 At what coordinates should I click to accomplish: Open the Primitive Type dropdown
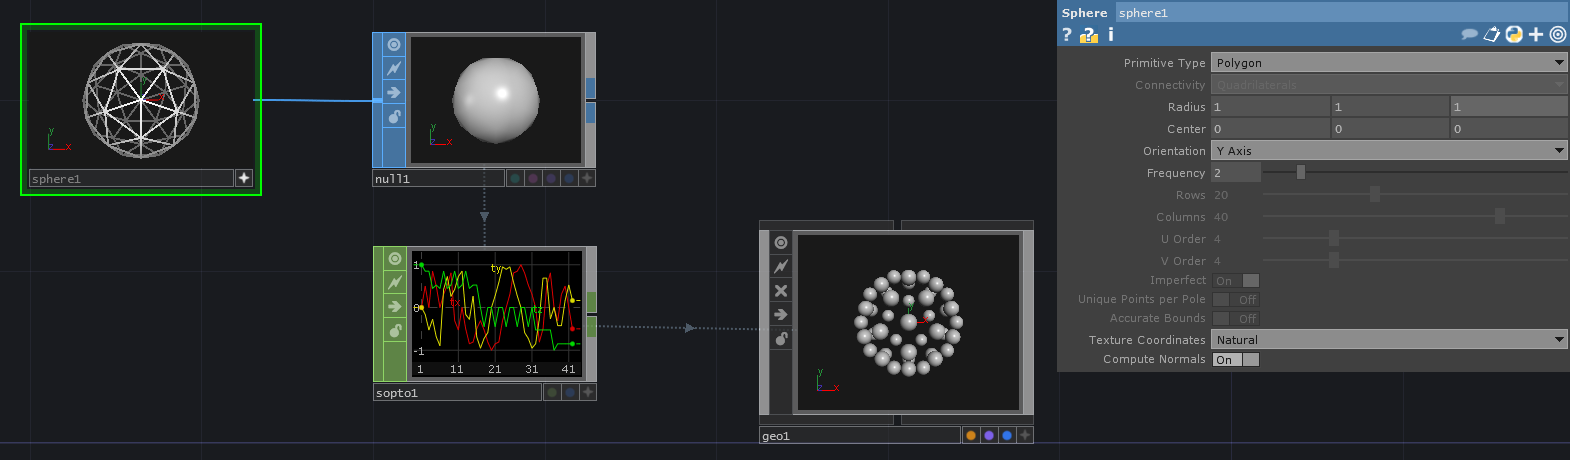click(x=1389, y=63)
